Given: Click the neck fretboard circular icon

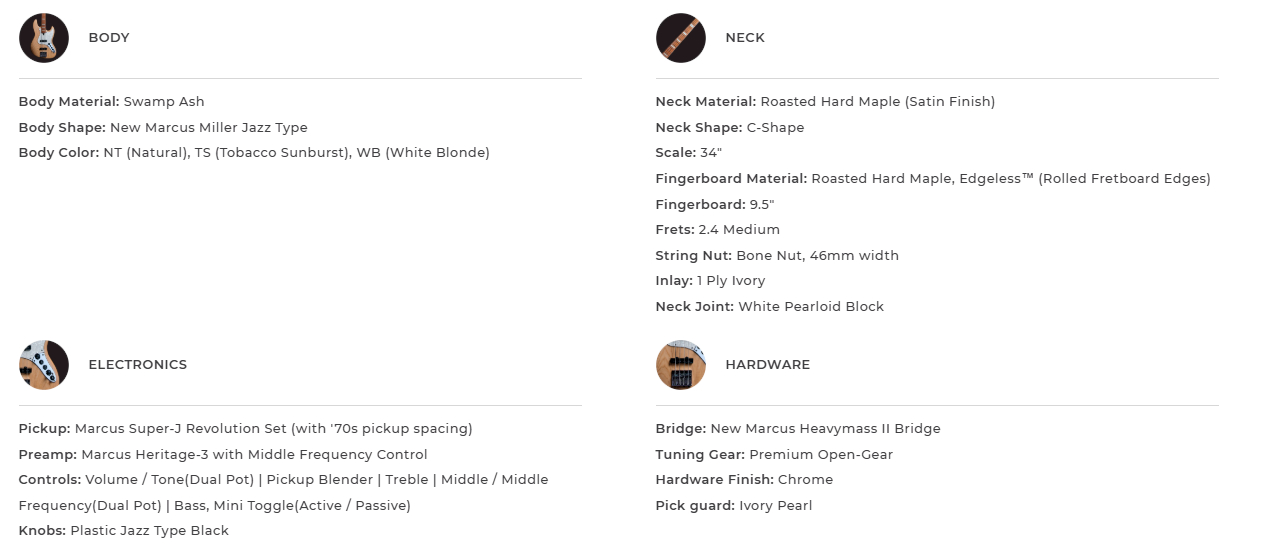Looking at the screenshot, I should point(681,38).
